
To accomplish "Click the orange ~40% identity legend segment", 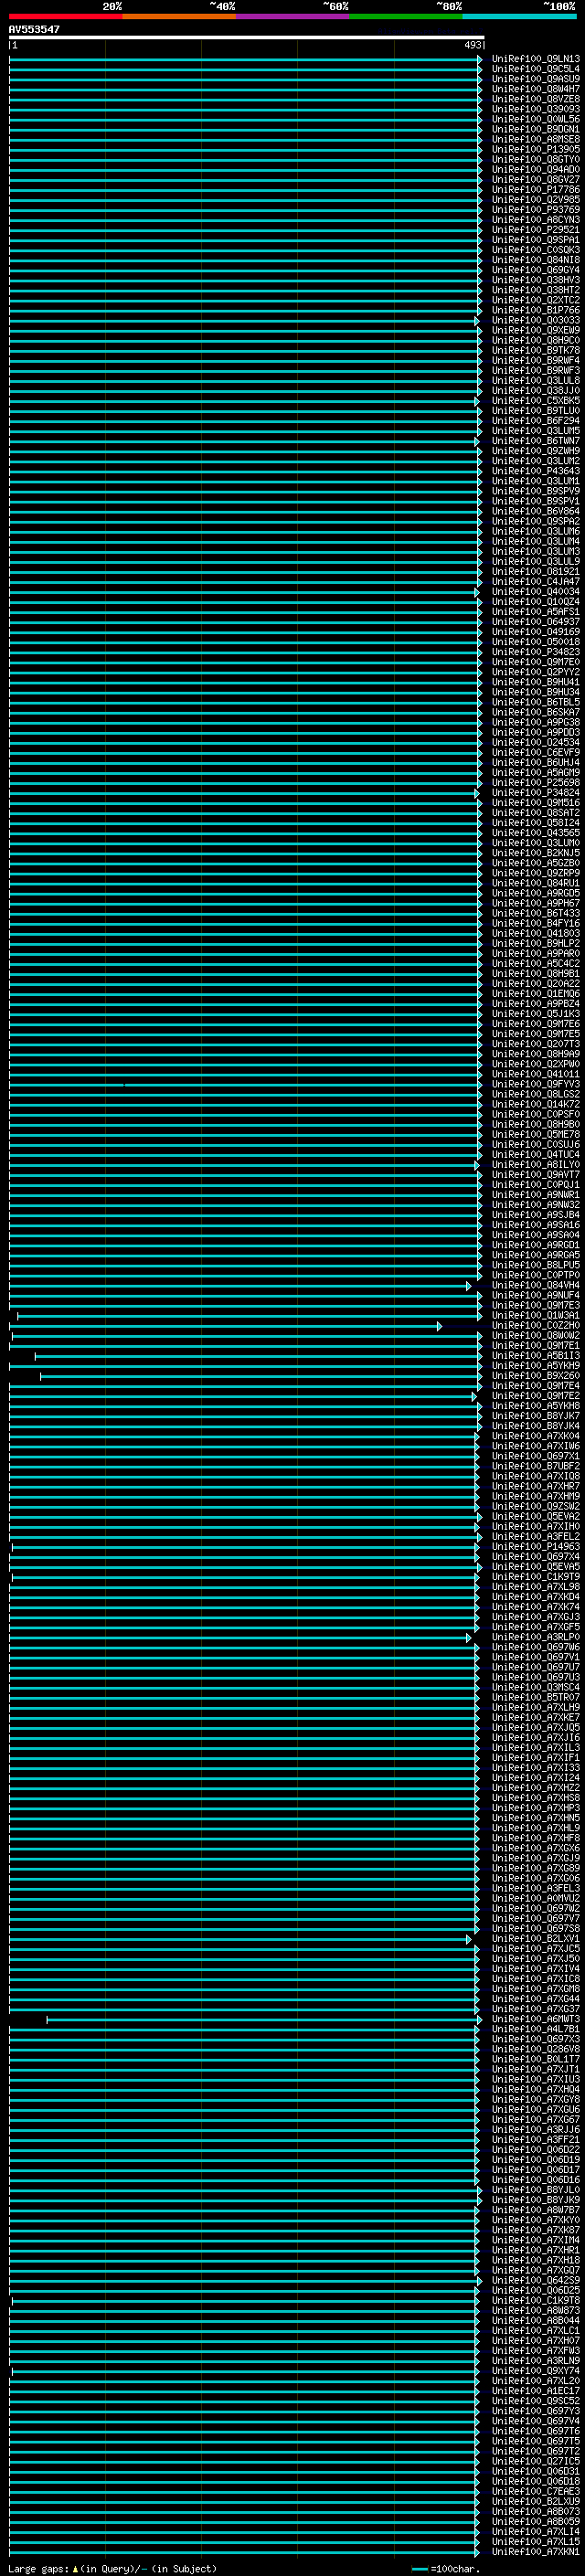I will point(179,16).
